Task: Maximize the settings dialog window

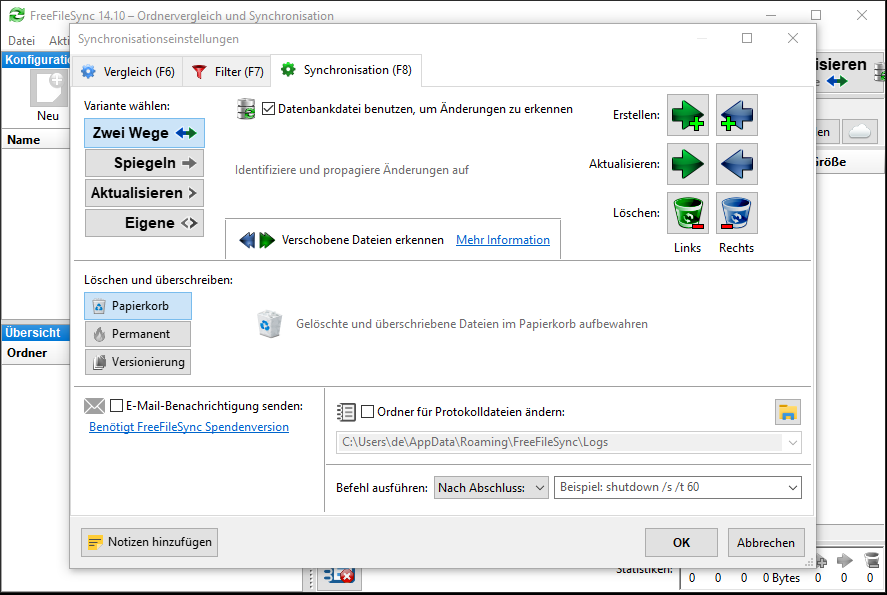Action: [x=747, y=38]
